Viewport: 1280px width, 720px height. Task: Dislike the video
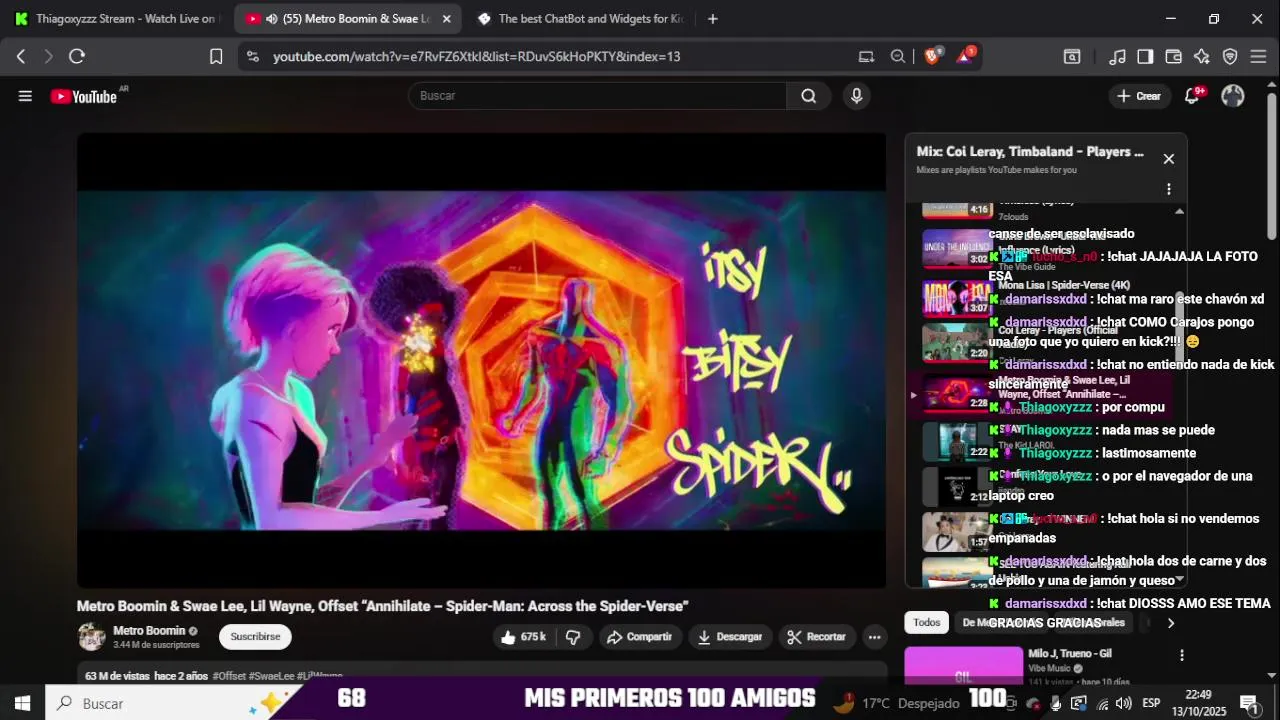pyautogui.click(x=574, y=637)
